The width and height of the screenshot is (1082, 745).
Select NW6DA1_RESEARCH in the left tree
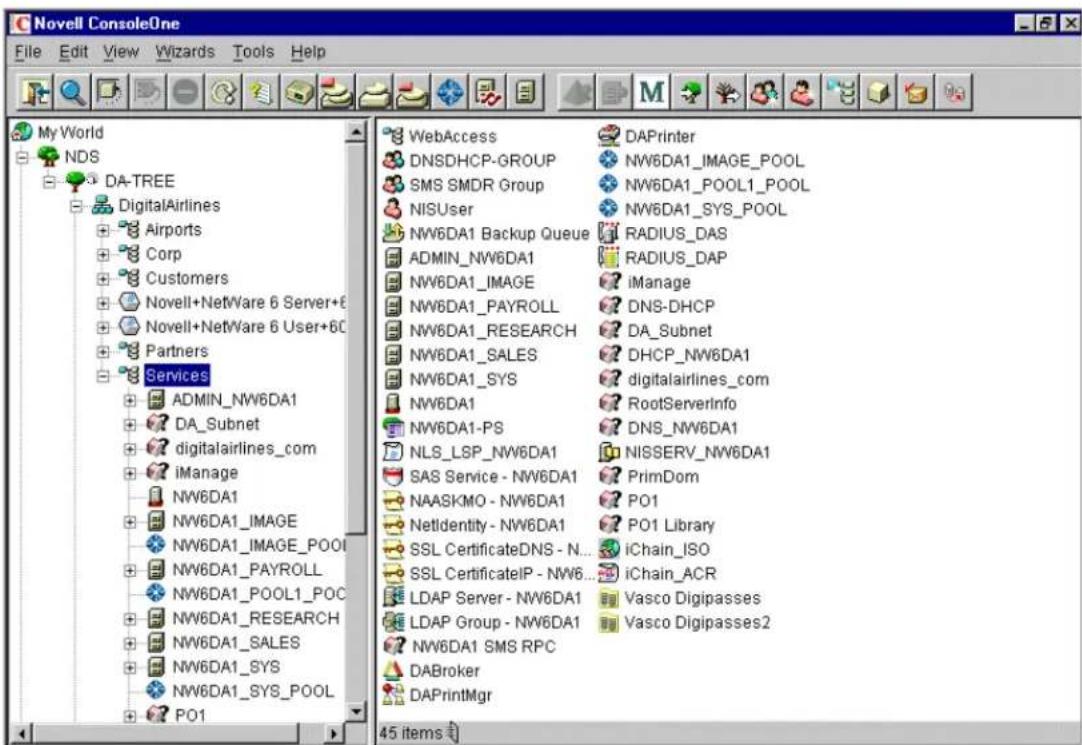coord(255,618)
